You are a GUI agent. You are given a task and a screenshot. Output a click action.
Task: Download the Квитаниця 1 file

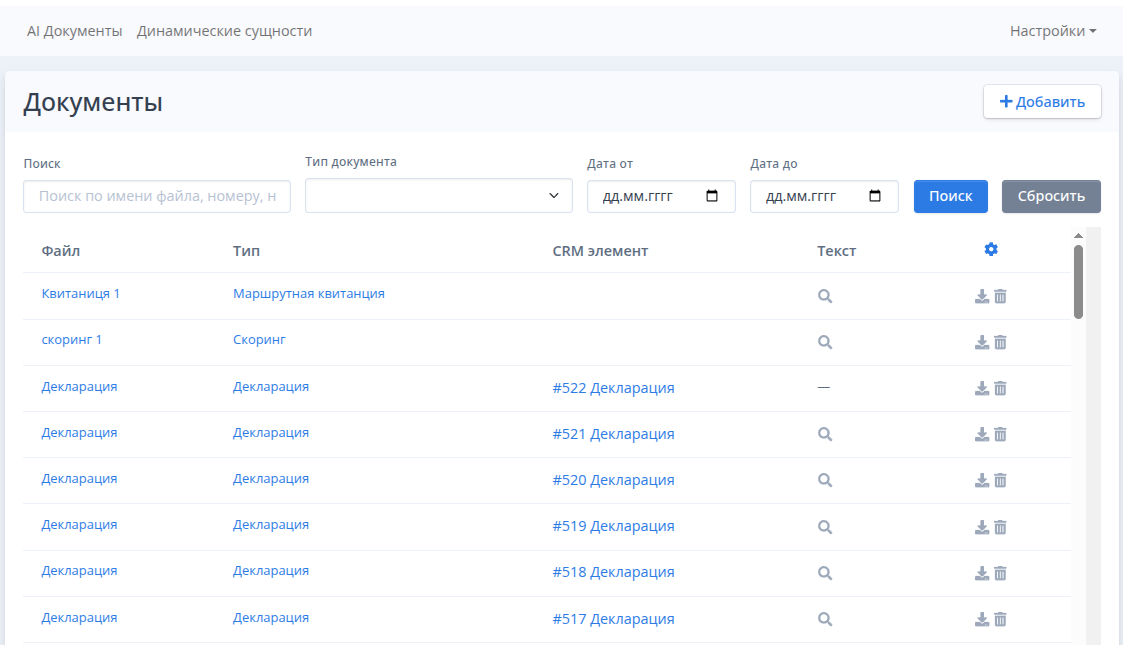[x=982, y=296]
